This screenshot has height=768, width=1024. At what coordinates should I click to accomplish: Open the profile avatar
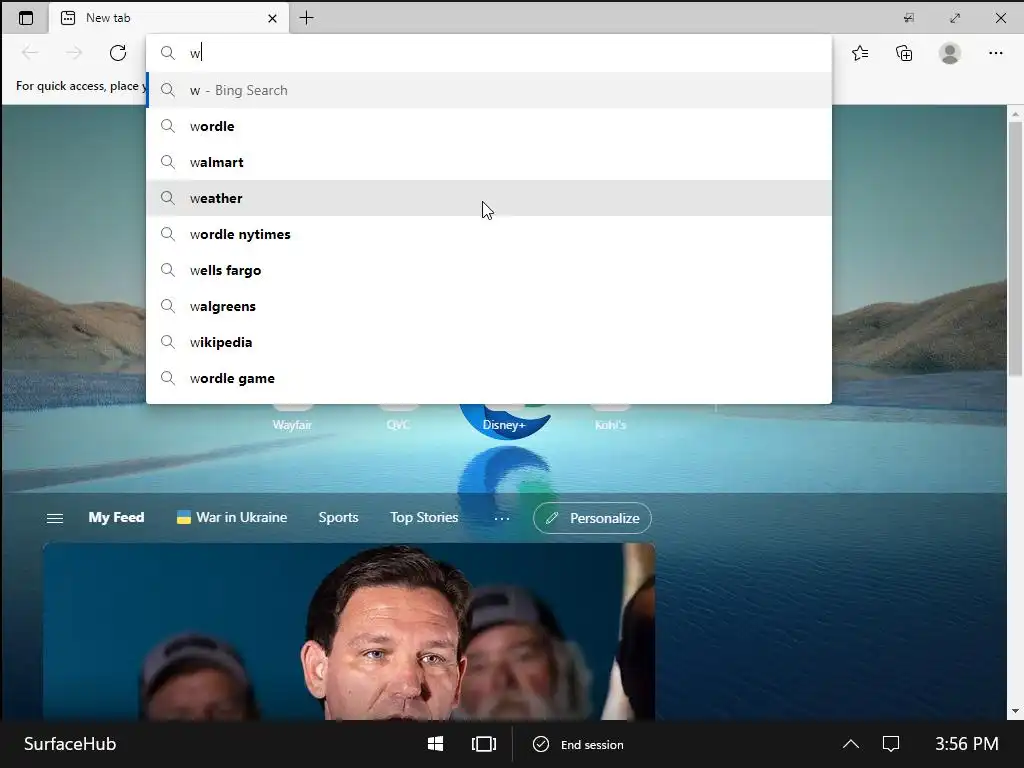[950, 53]
